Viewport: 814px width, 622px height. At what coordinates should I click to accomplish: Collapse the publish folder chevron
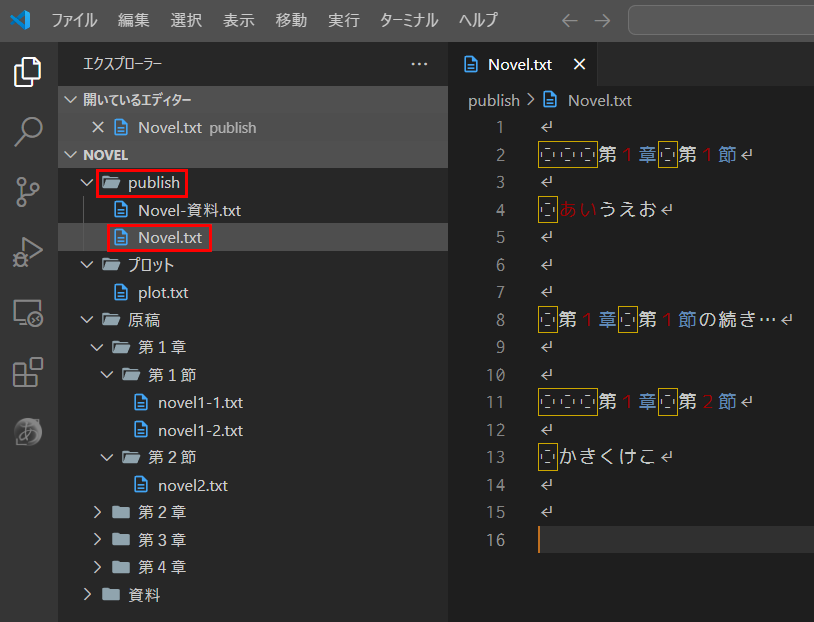coord(87,182)
